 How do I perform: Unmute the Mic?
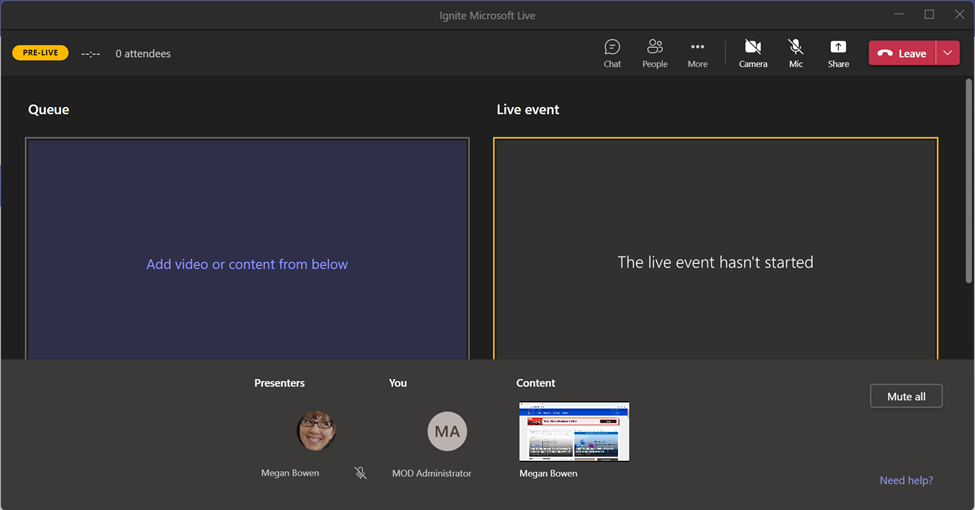coord(796,53)
